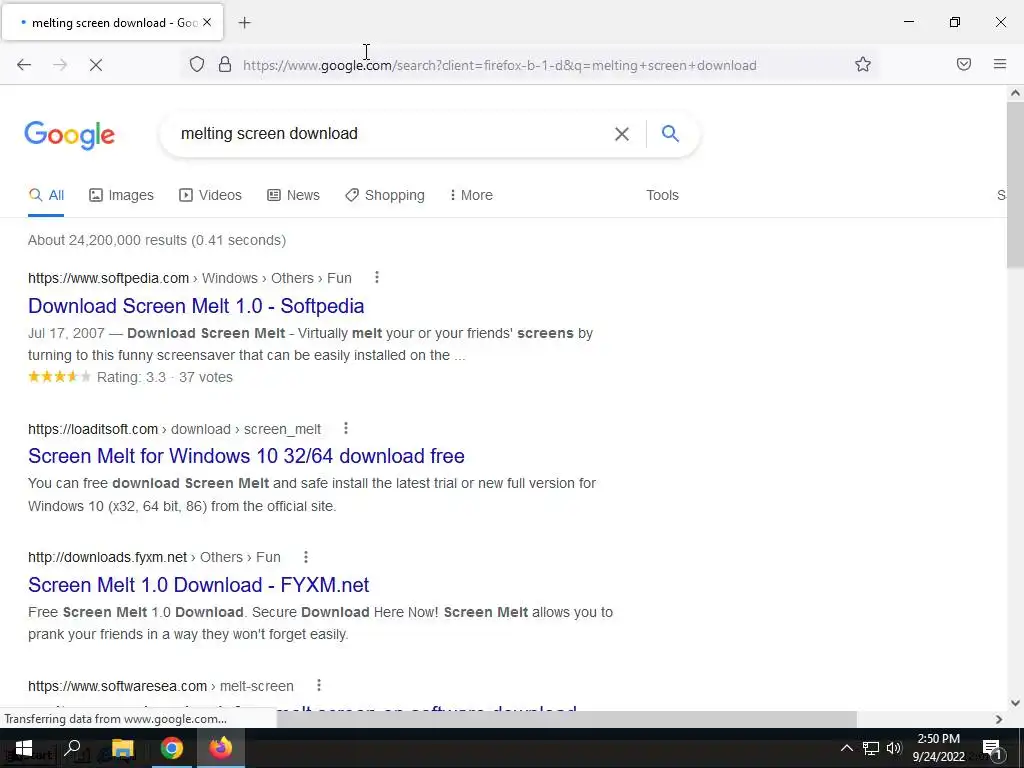Click the scroll down arrow
The image size is (1024, 768).
pyautogui.click(x=1015, y=703)
